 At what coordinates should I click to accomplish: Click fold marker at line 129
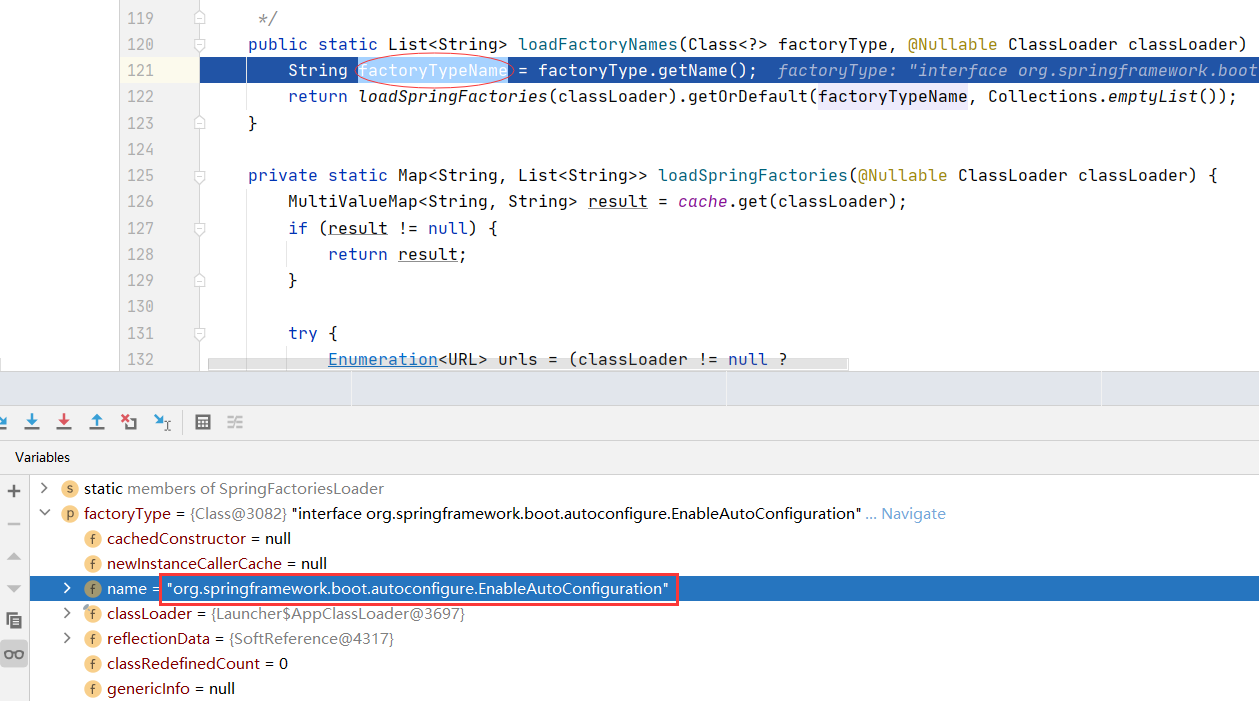(x=199, y=281)
